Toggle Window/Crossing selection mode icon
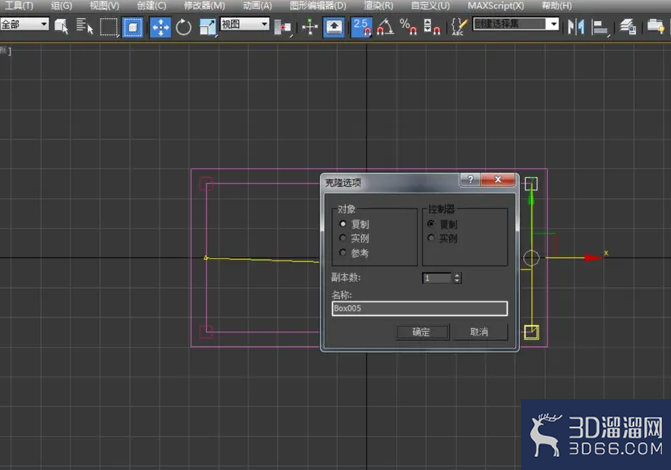The image size is (671, 470). pos(133,27)
